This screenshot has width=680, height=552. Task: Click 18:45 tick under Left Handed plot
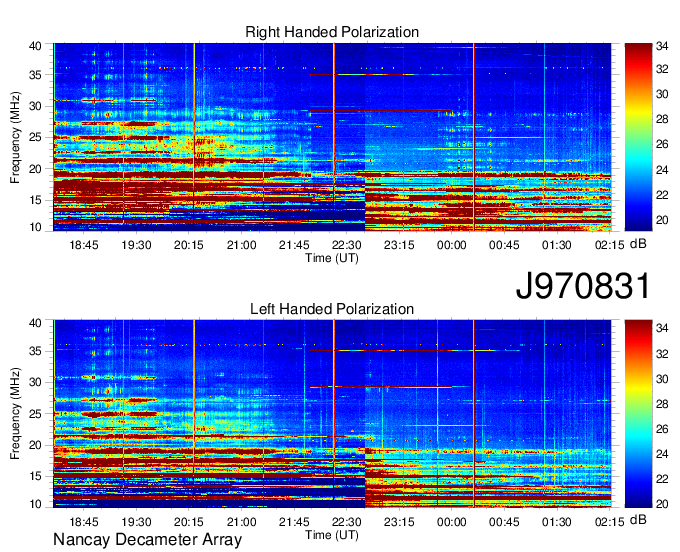(x=84, y=523)
